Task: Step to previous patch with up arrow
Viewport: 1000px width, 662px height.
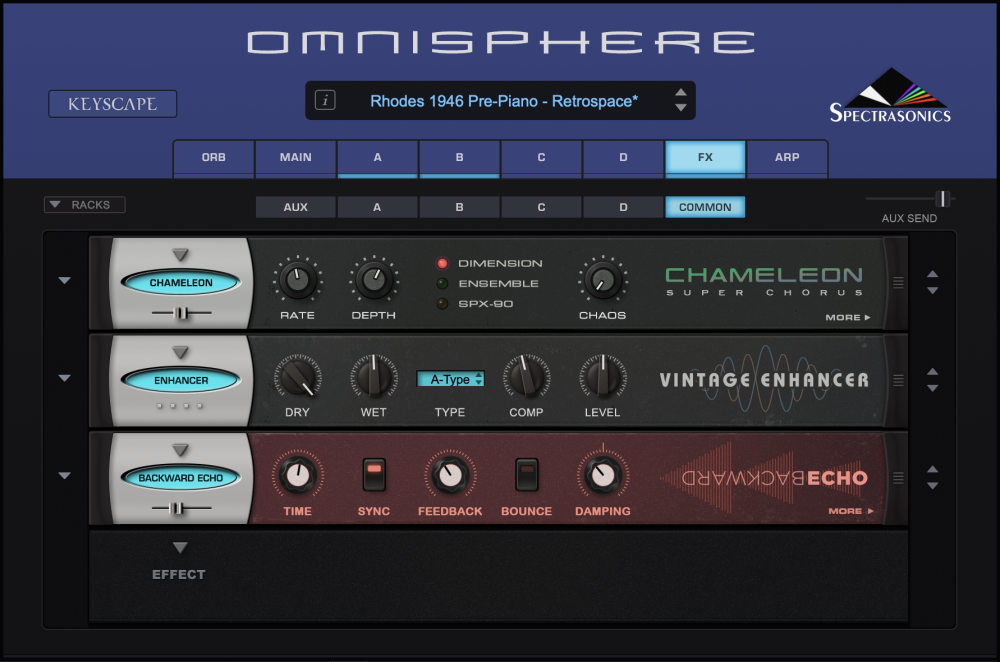Action: click(x=680, y=92)
